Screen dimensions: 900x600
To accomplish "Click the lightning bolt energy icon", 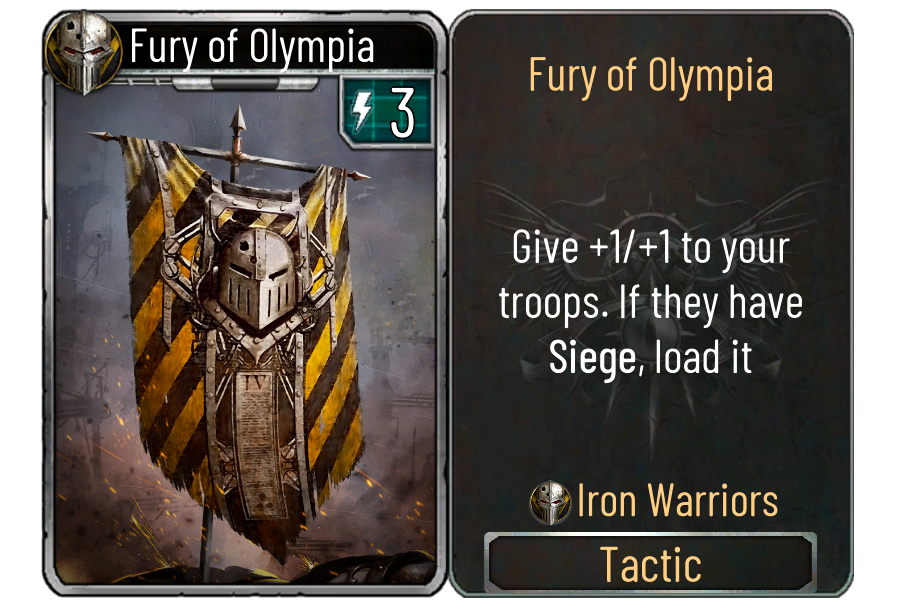I will [x=362, y=112].
